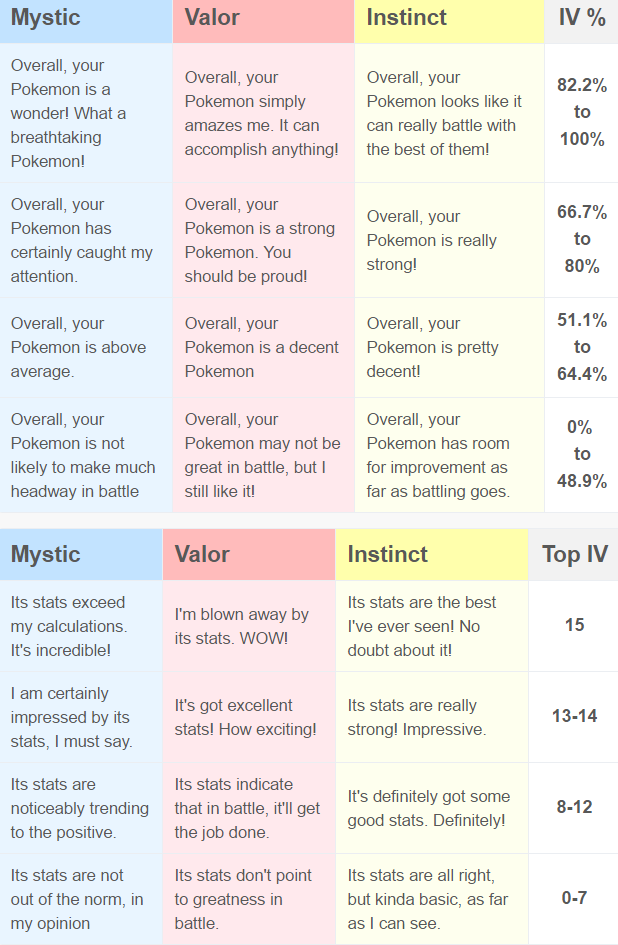Click 'I'm blown away by its stats' cell
Screen dimensions: 618x945
[x=248, y=626]
